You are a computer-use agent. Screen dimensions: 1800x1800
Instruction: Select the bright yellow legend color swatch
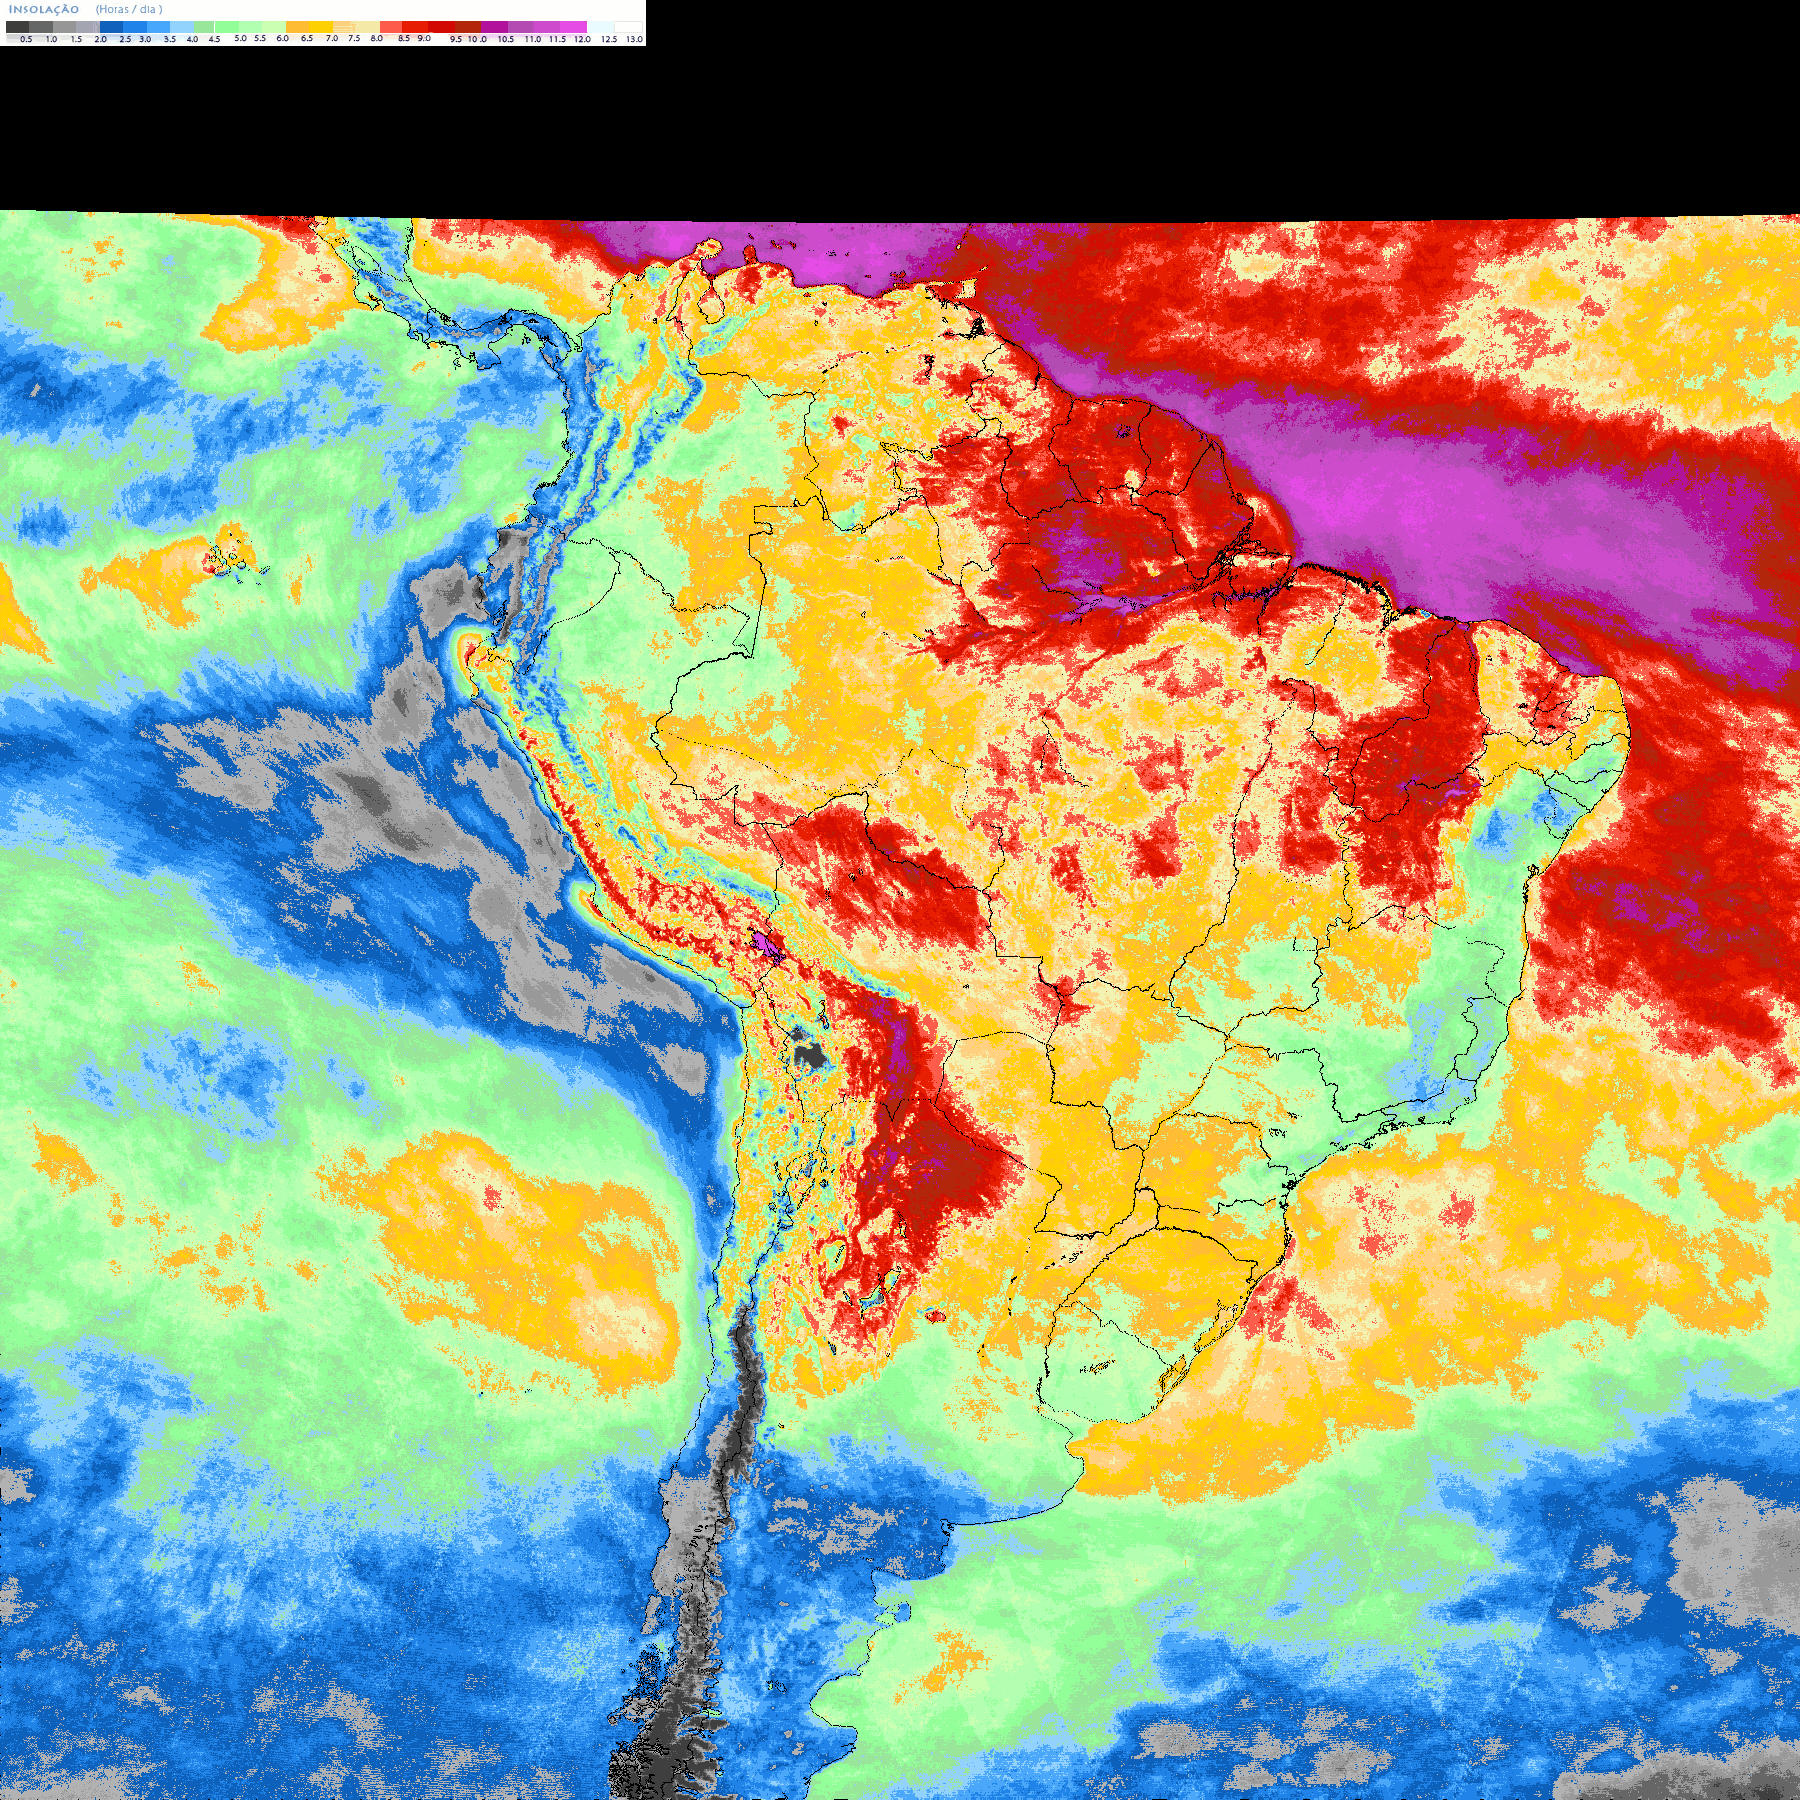point(321,27)
